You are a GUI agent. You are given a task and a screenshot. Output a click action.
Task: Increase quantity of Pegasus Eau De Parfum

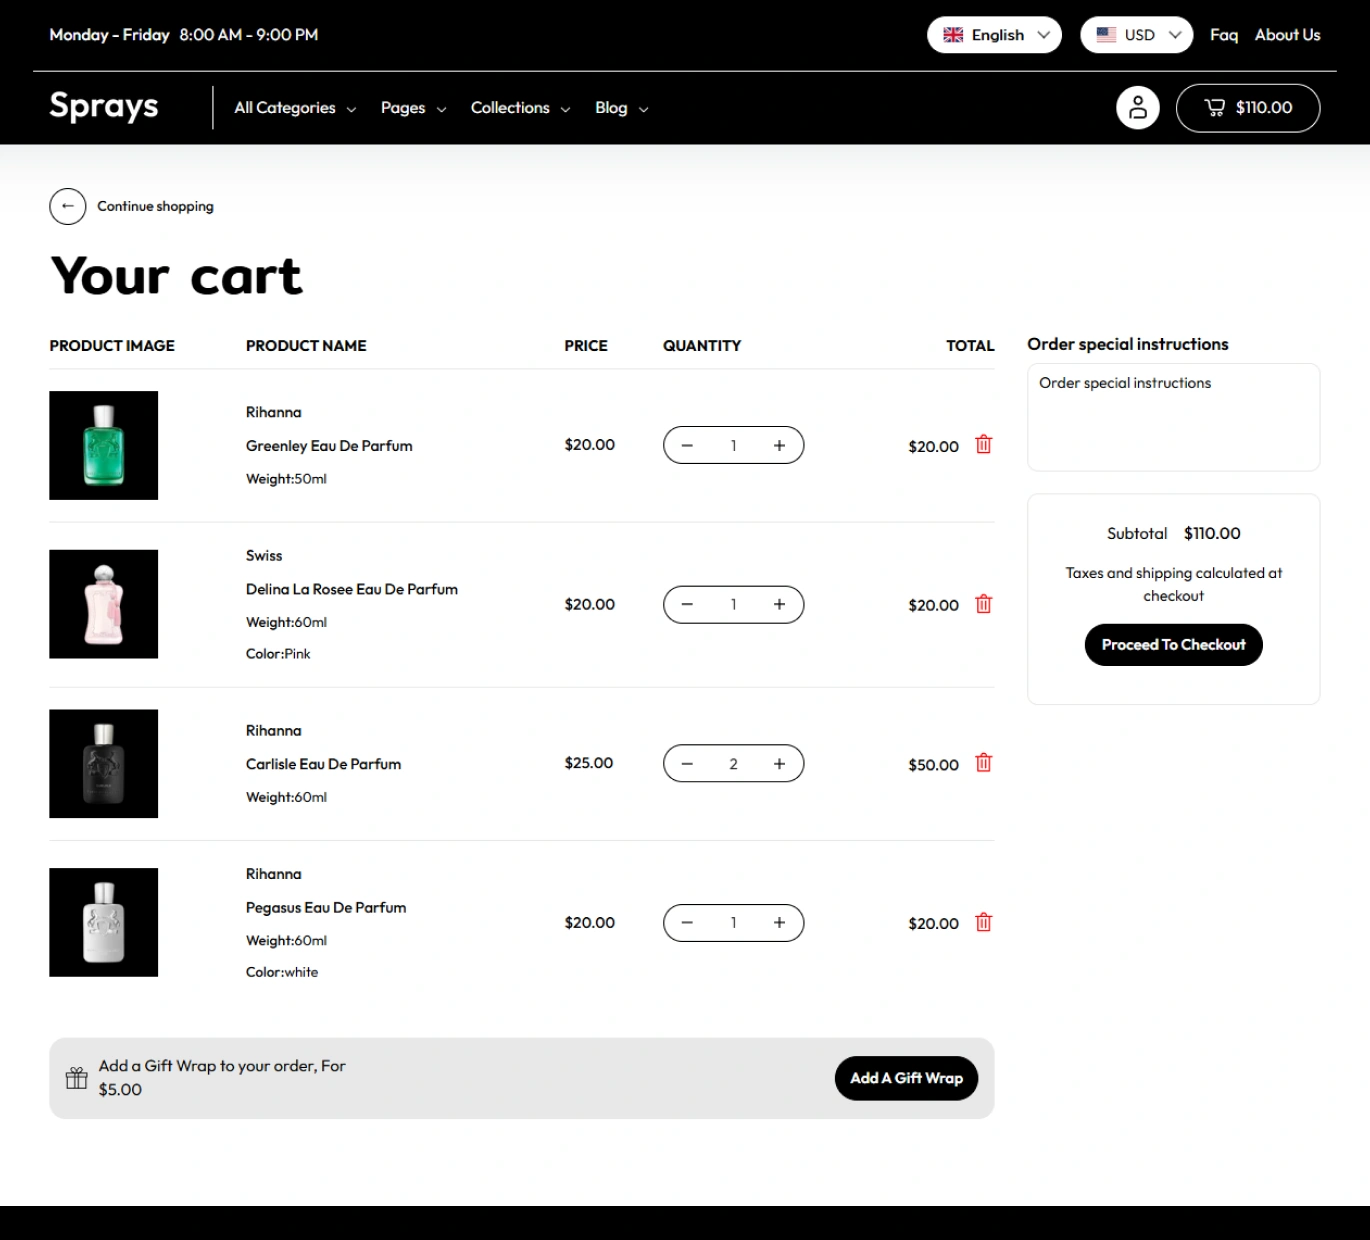pos(779,923)
